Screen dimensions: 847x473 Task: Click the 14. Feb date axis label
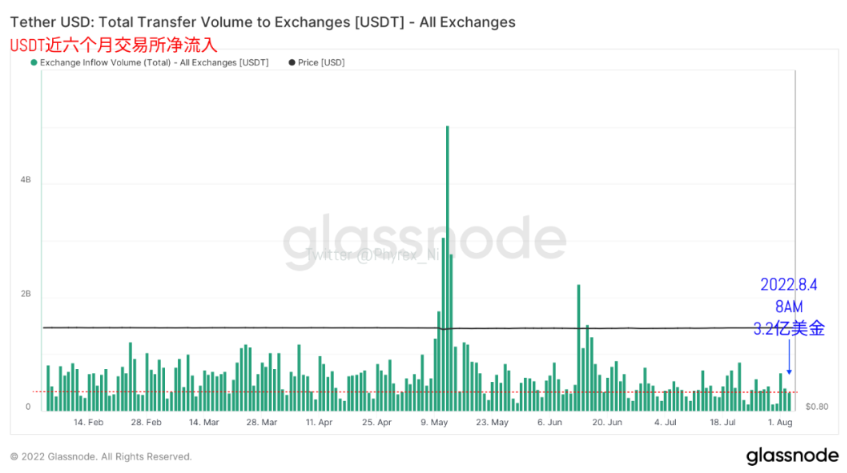point(88,422)
